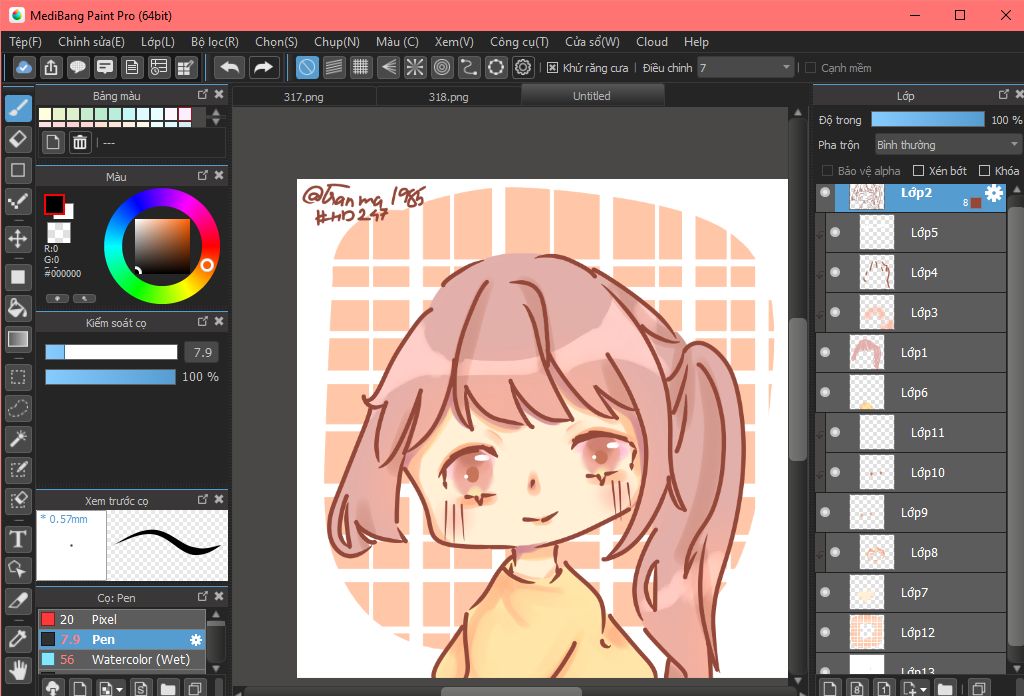Switch to the 317.png tab
The image size is (1024, 696).
click(304, 97)
